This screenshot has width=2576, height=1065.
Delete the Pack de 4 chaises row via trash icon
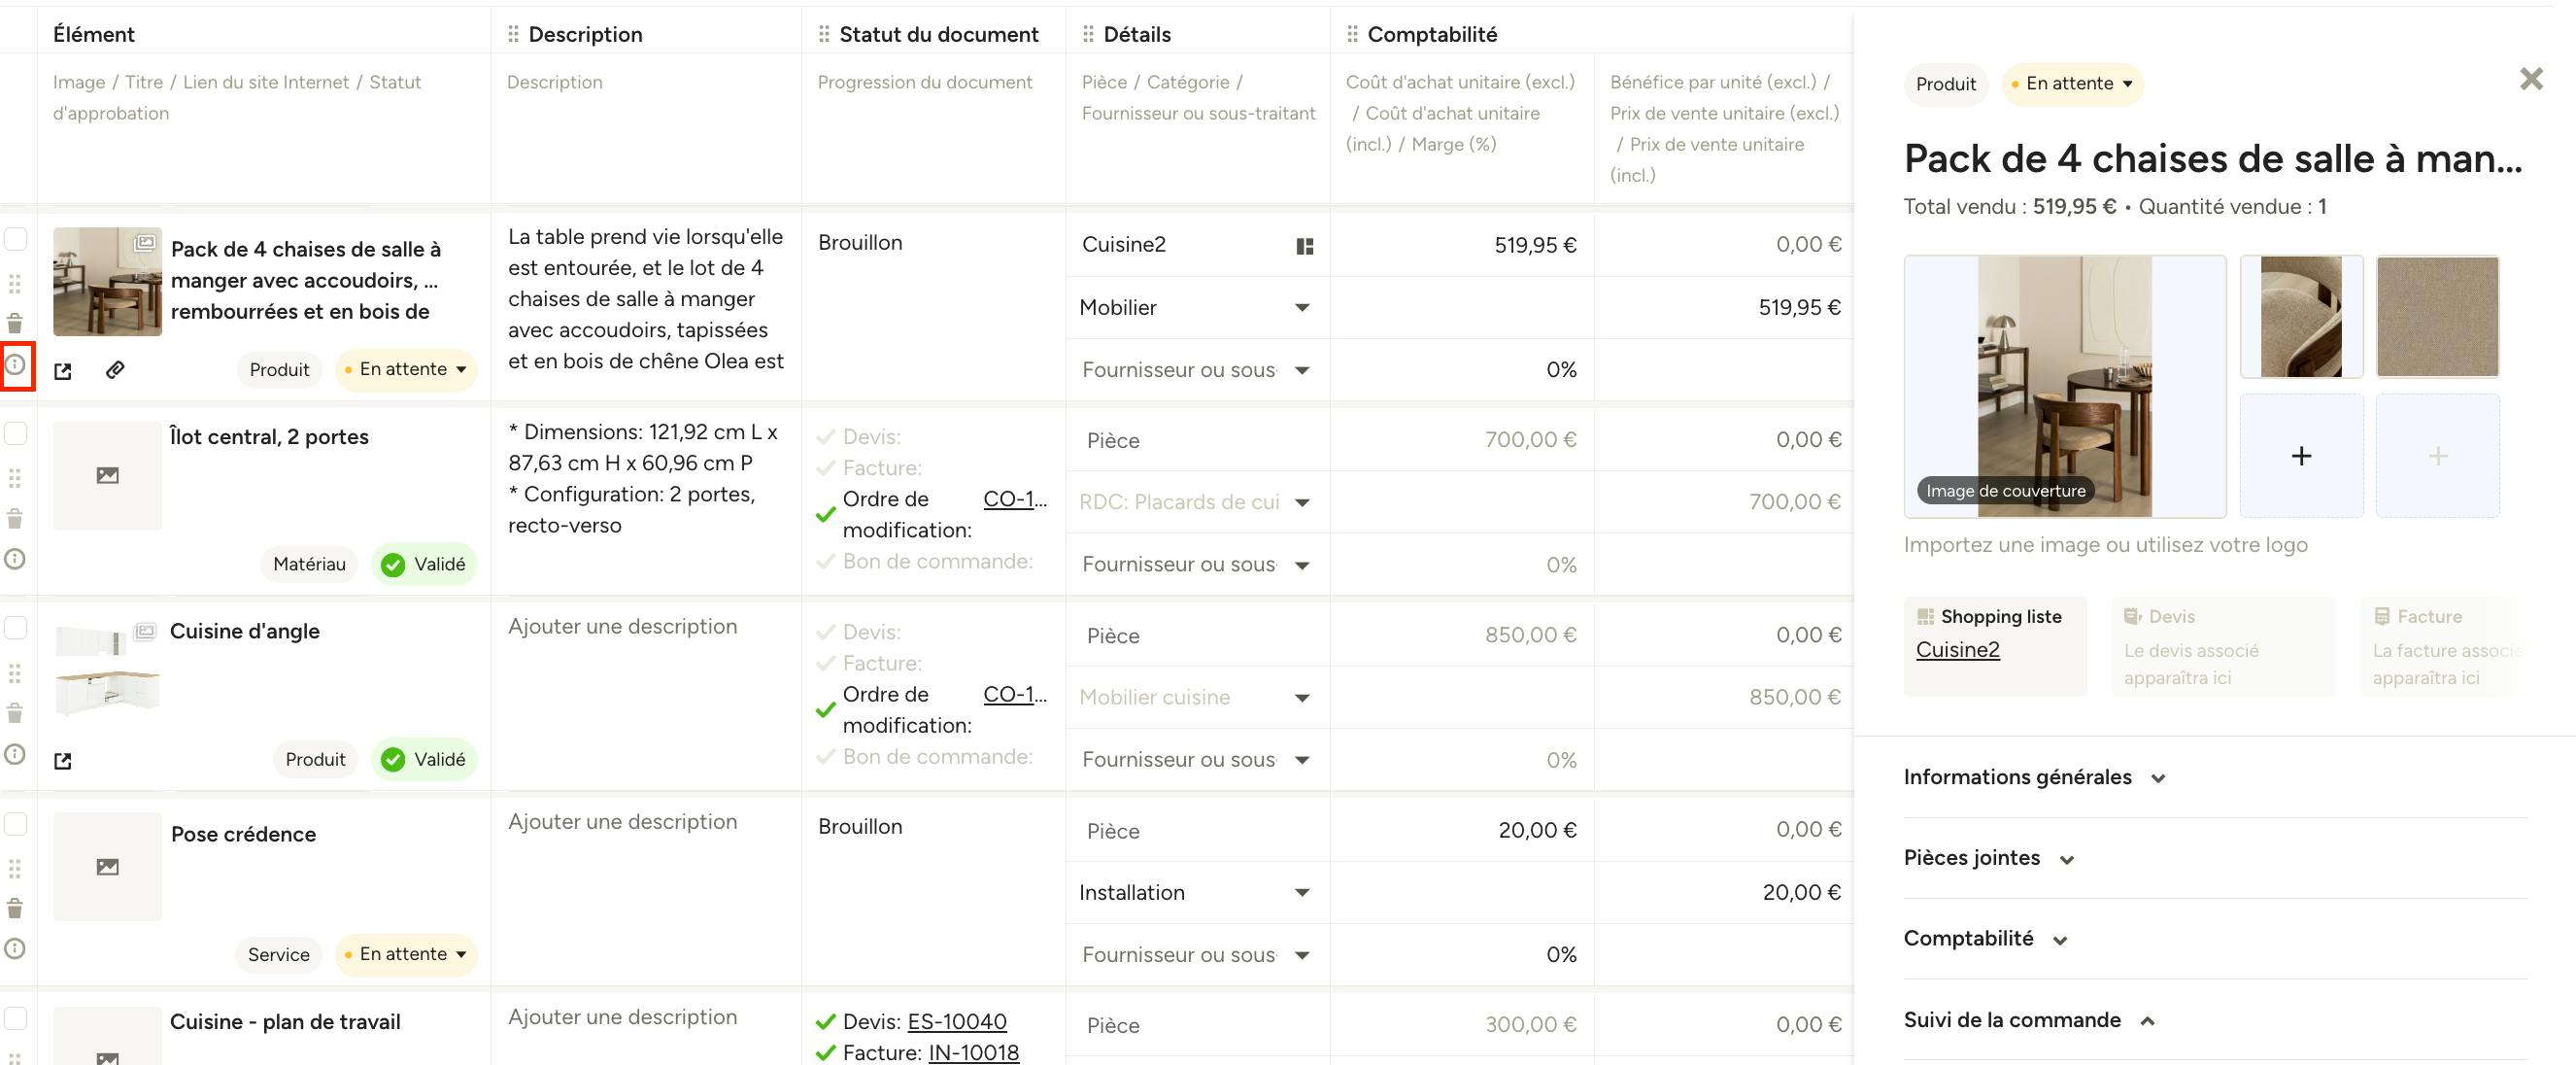(x=15, y=323)
